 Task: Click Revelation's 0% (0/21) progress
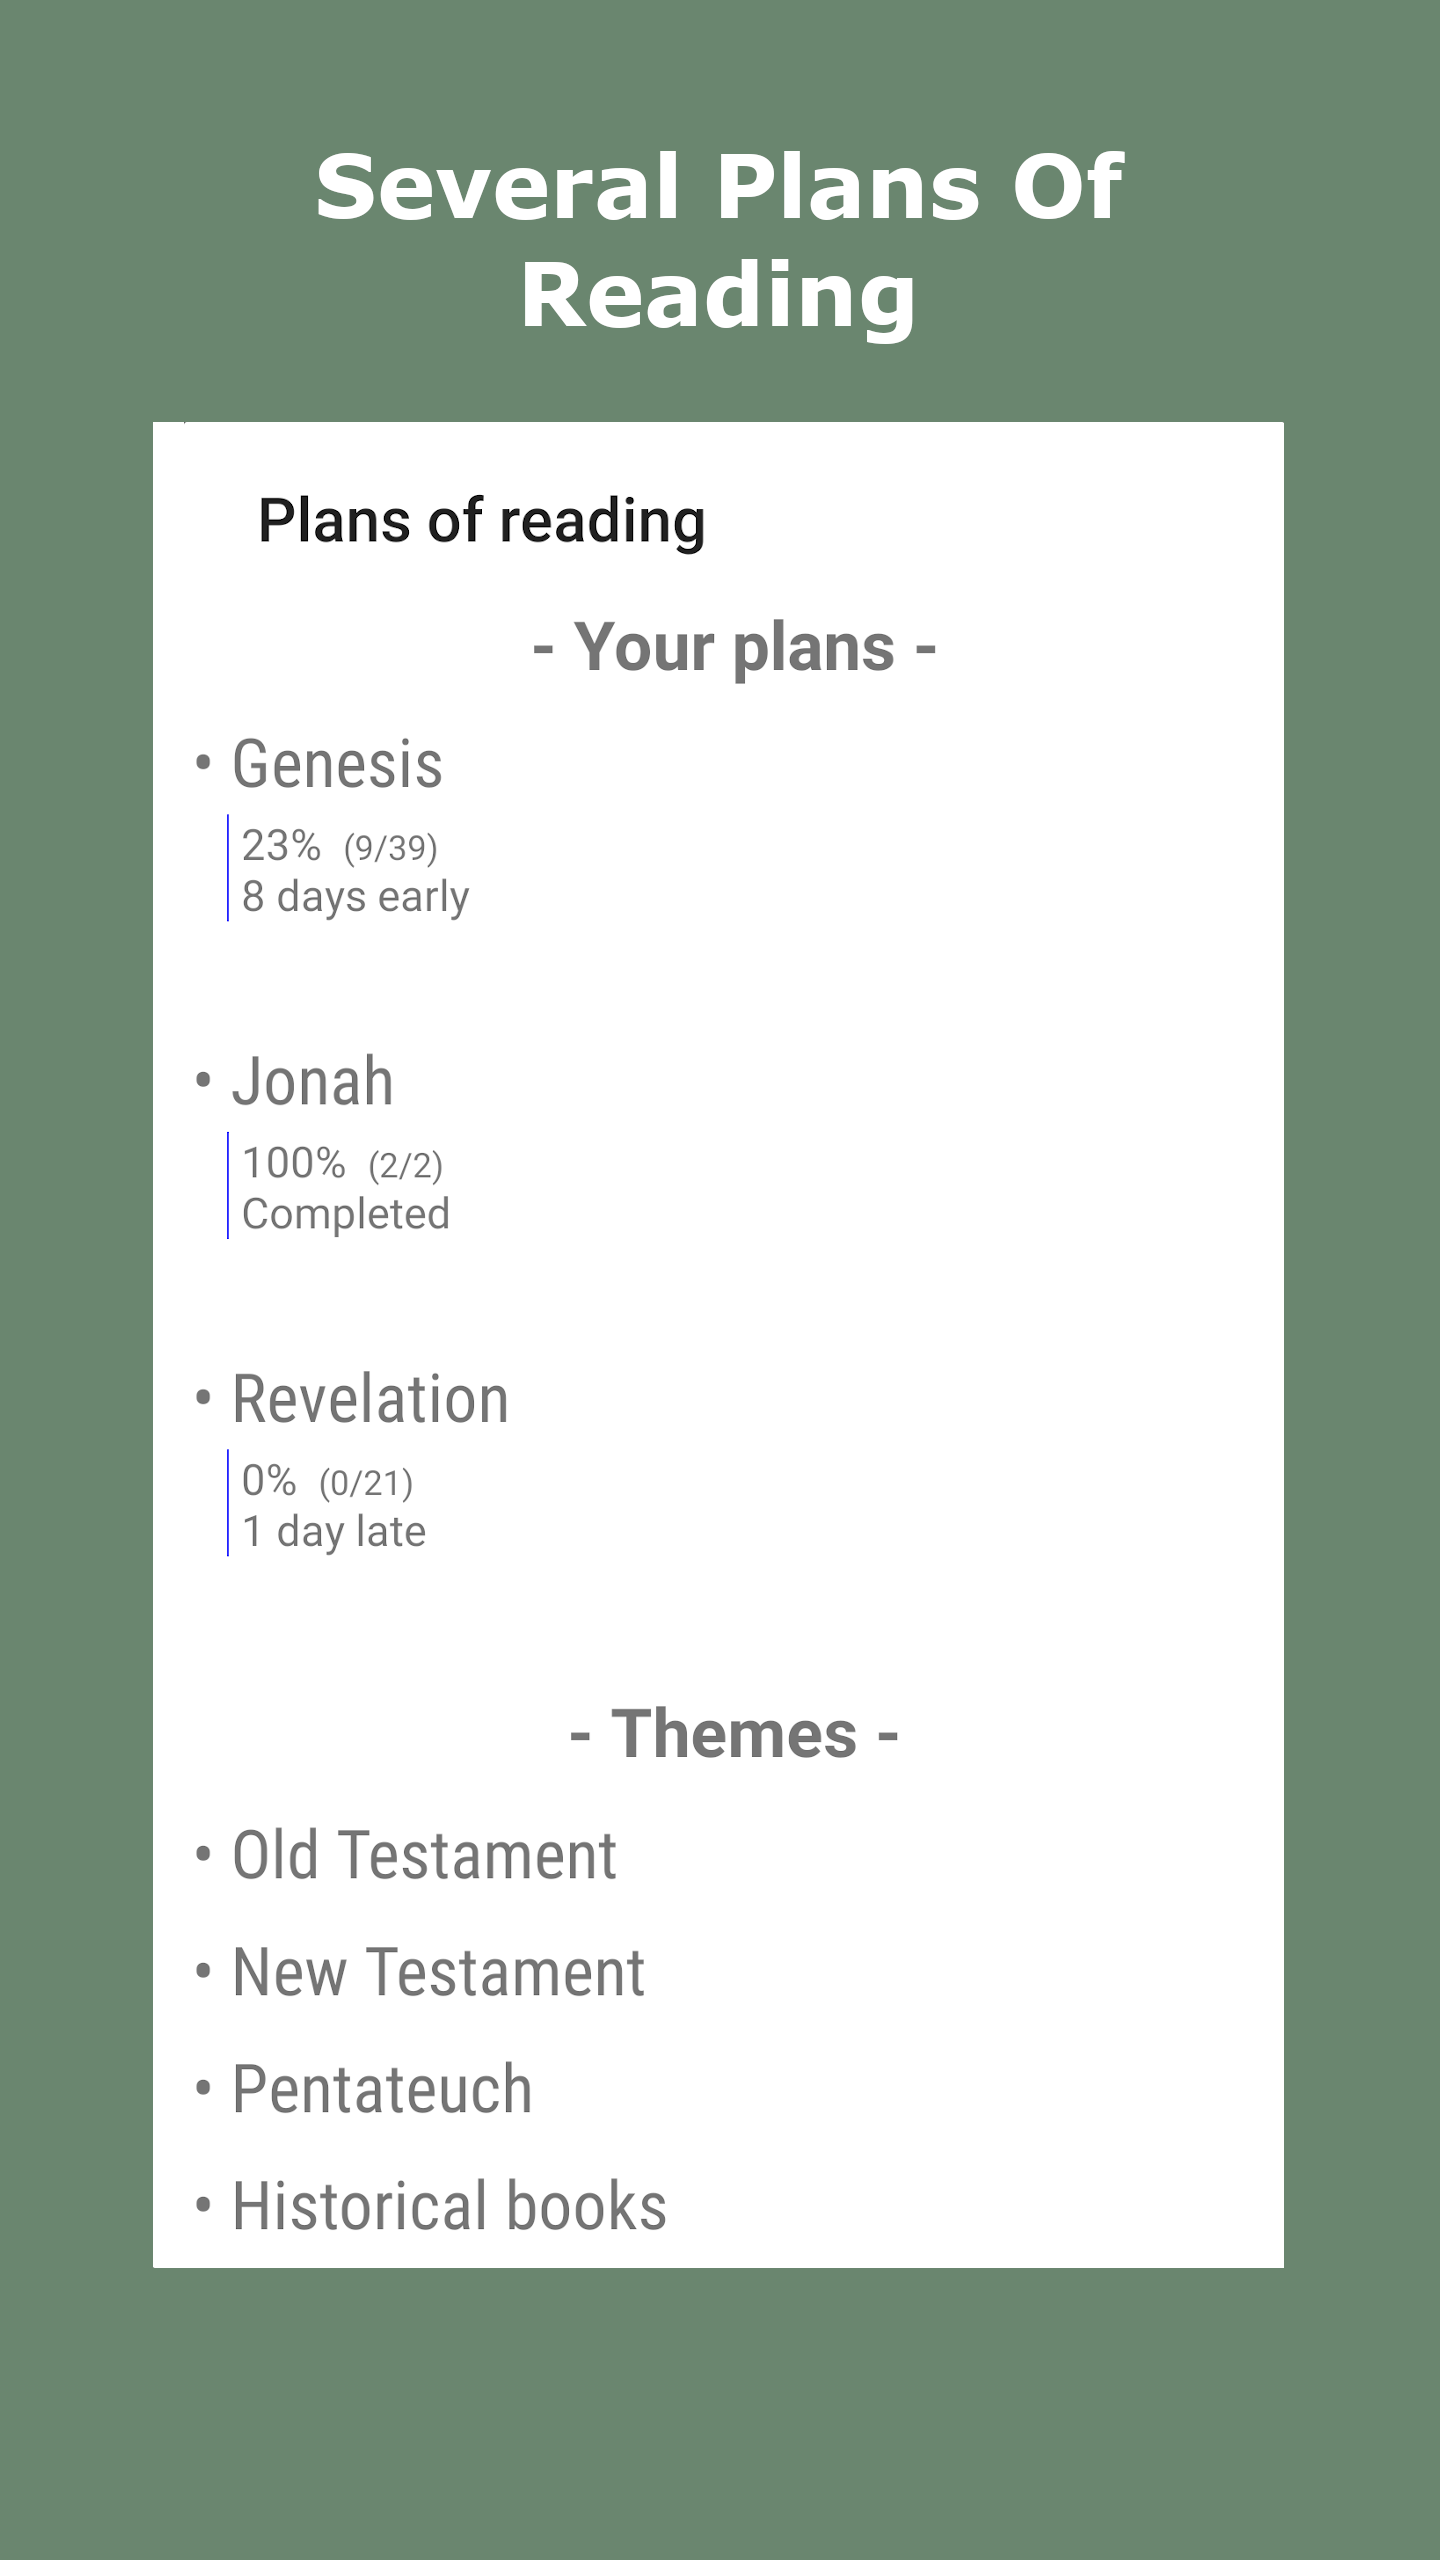[x=327, y=1481]
